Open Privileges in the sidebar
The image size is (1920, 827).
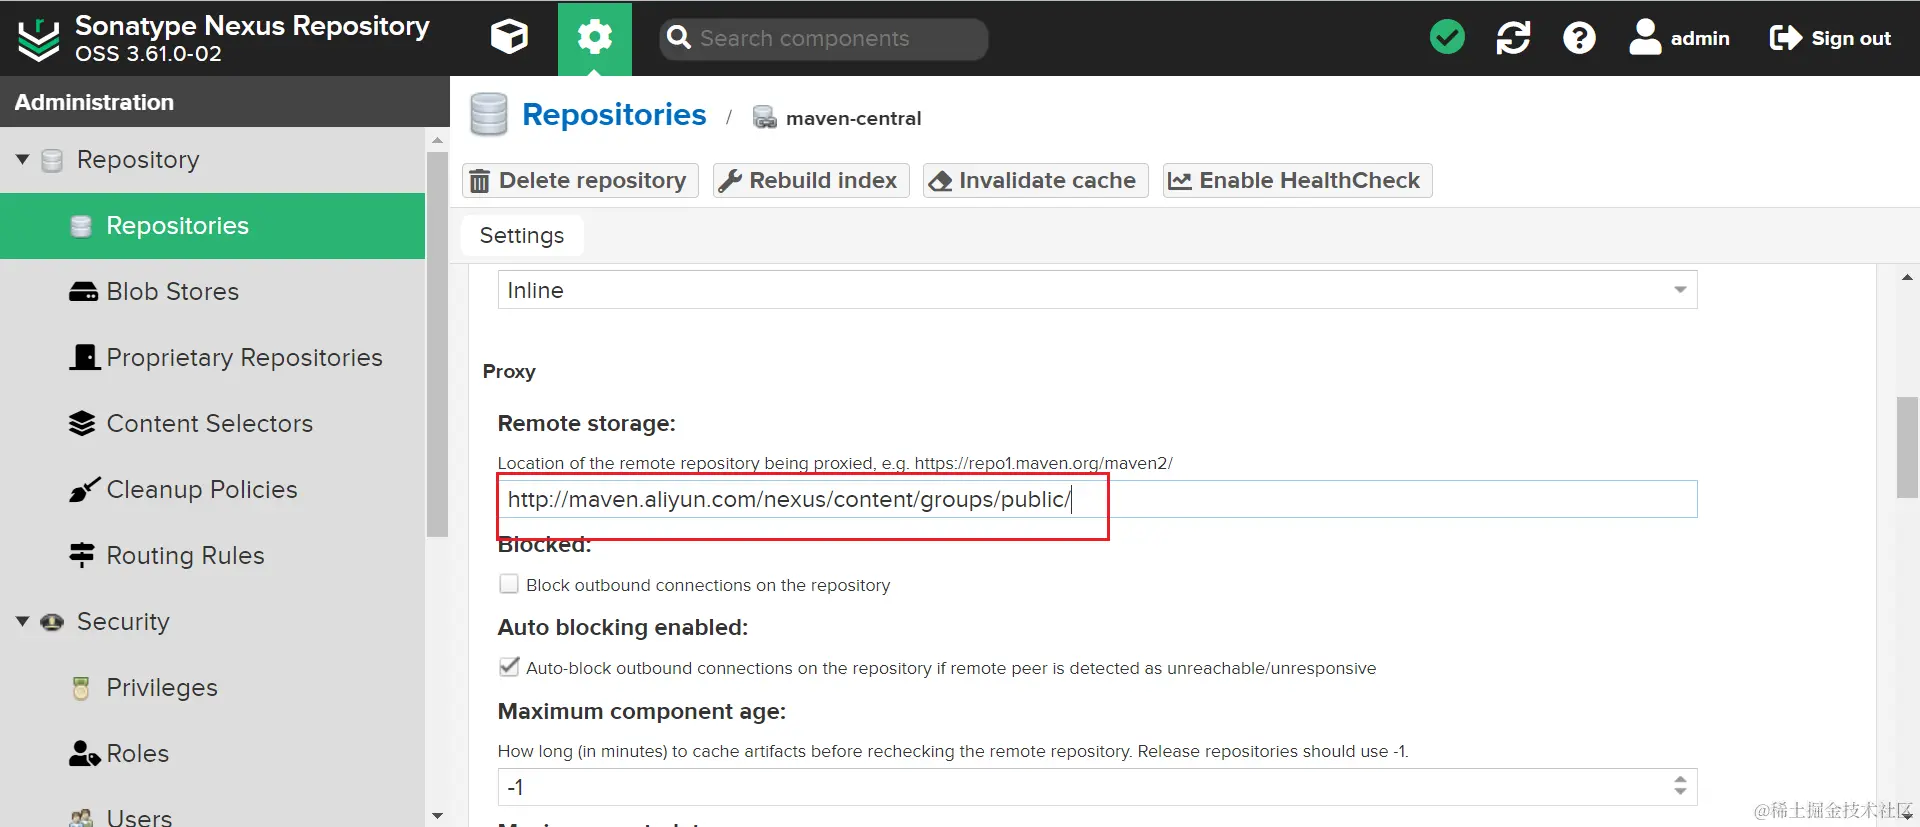tap(212, 688)
